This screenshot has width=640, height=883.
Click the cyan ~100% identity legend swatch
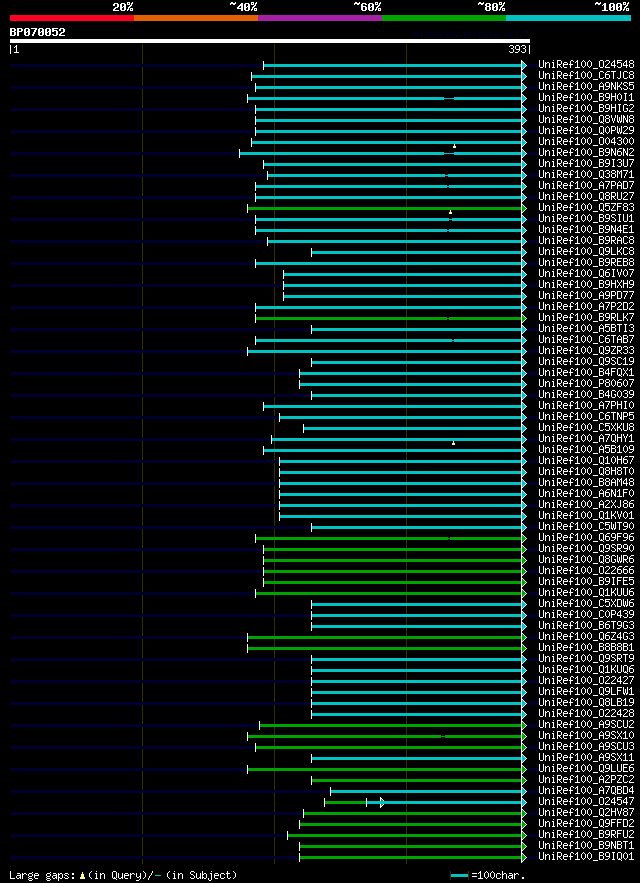pos(568,18)
